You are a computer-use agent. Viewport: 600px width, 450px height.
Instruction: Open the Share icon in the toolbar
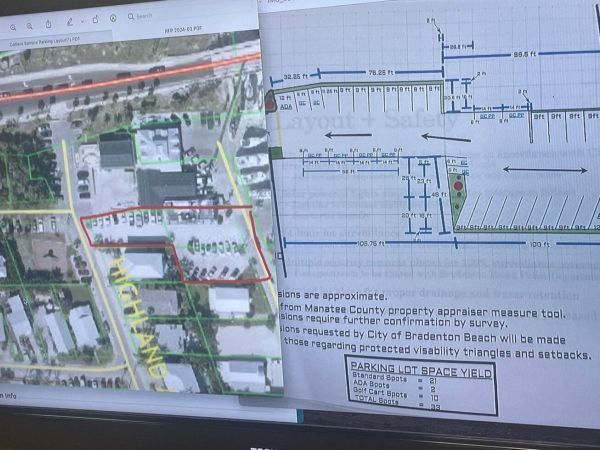point(48,24)
